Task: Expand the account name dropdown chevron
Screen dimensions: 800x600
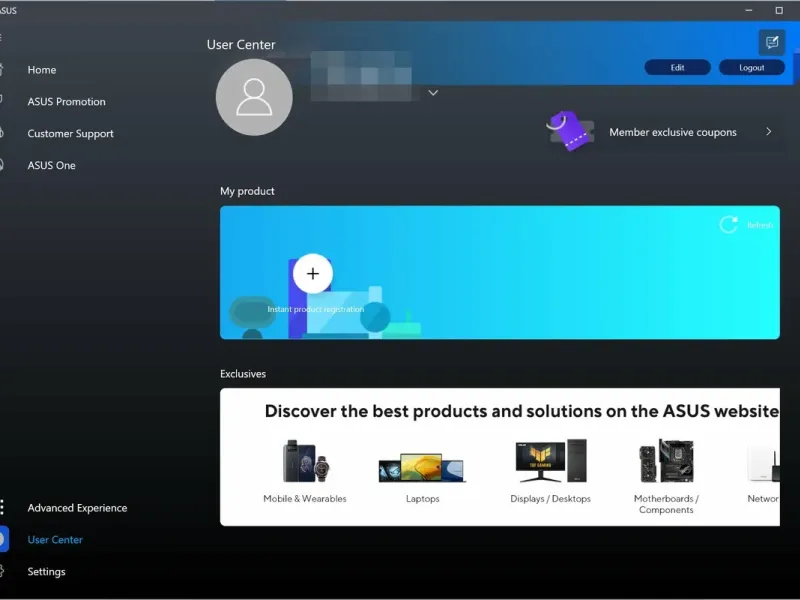Action: 433,93
